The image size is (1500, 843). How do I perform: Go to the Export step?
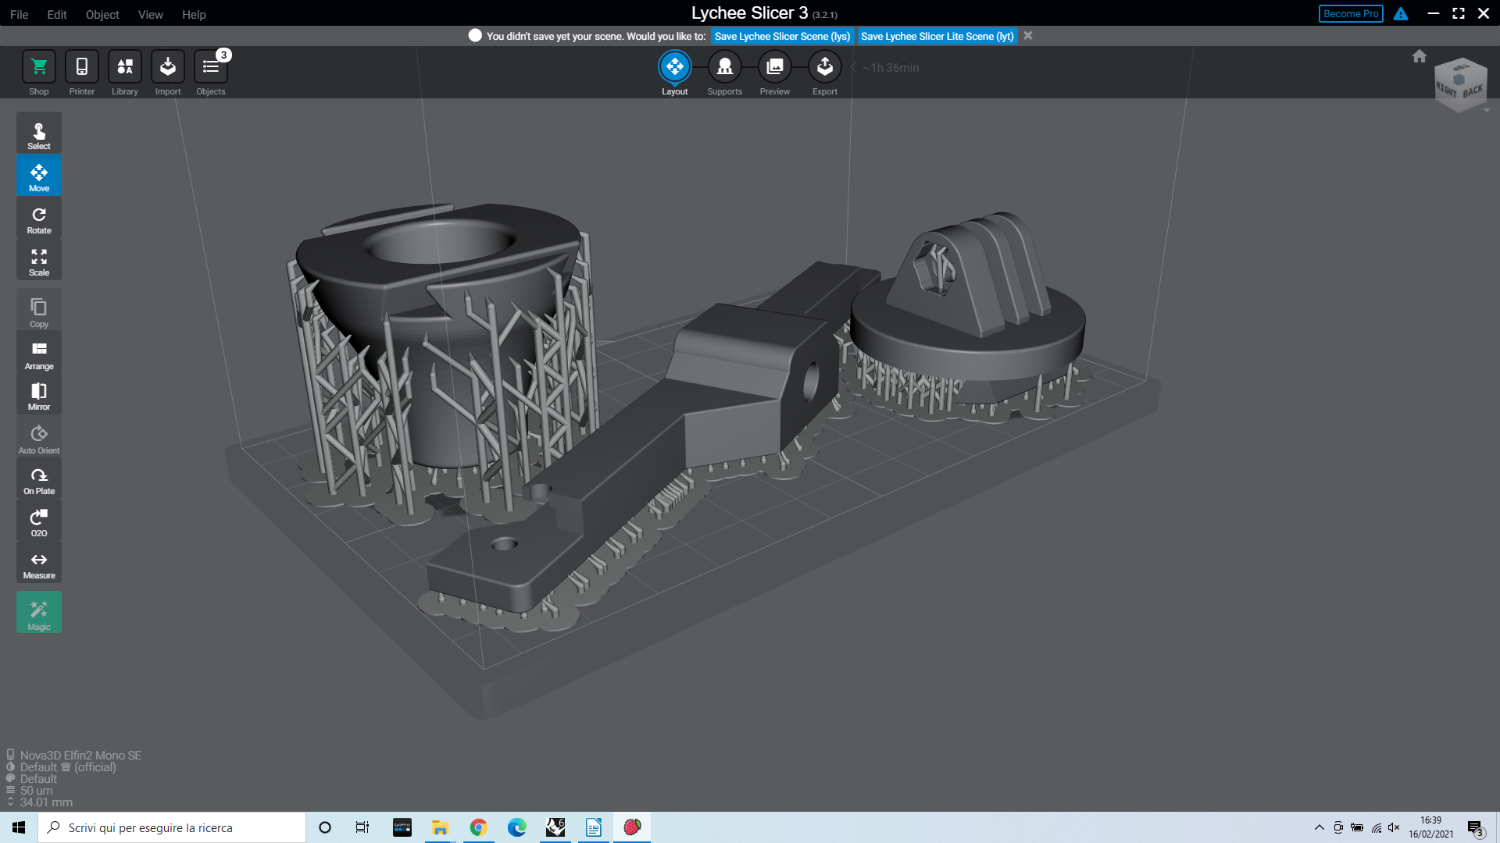point(825,68)
